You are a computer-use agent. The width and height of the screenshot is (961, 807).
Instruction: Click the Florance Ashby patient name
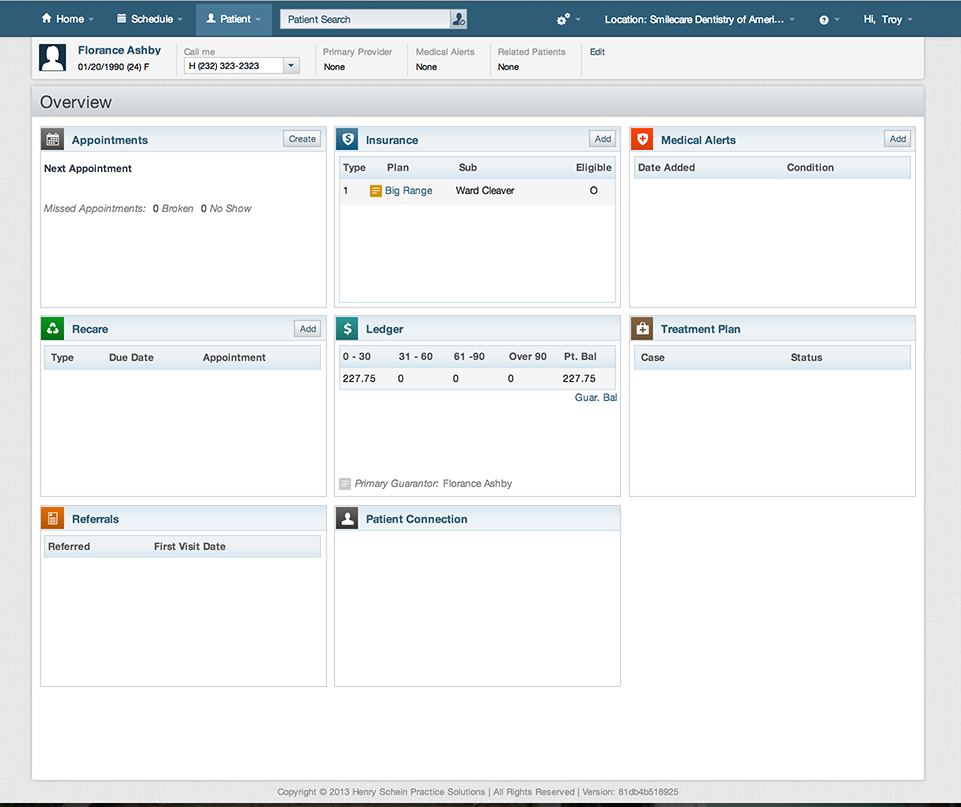coord(120,50)
